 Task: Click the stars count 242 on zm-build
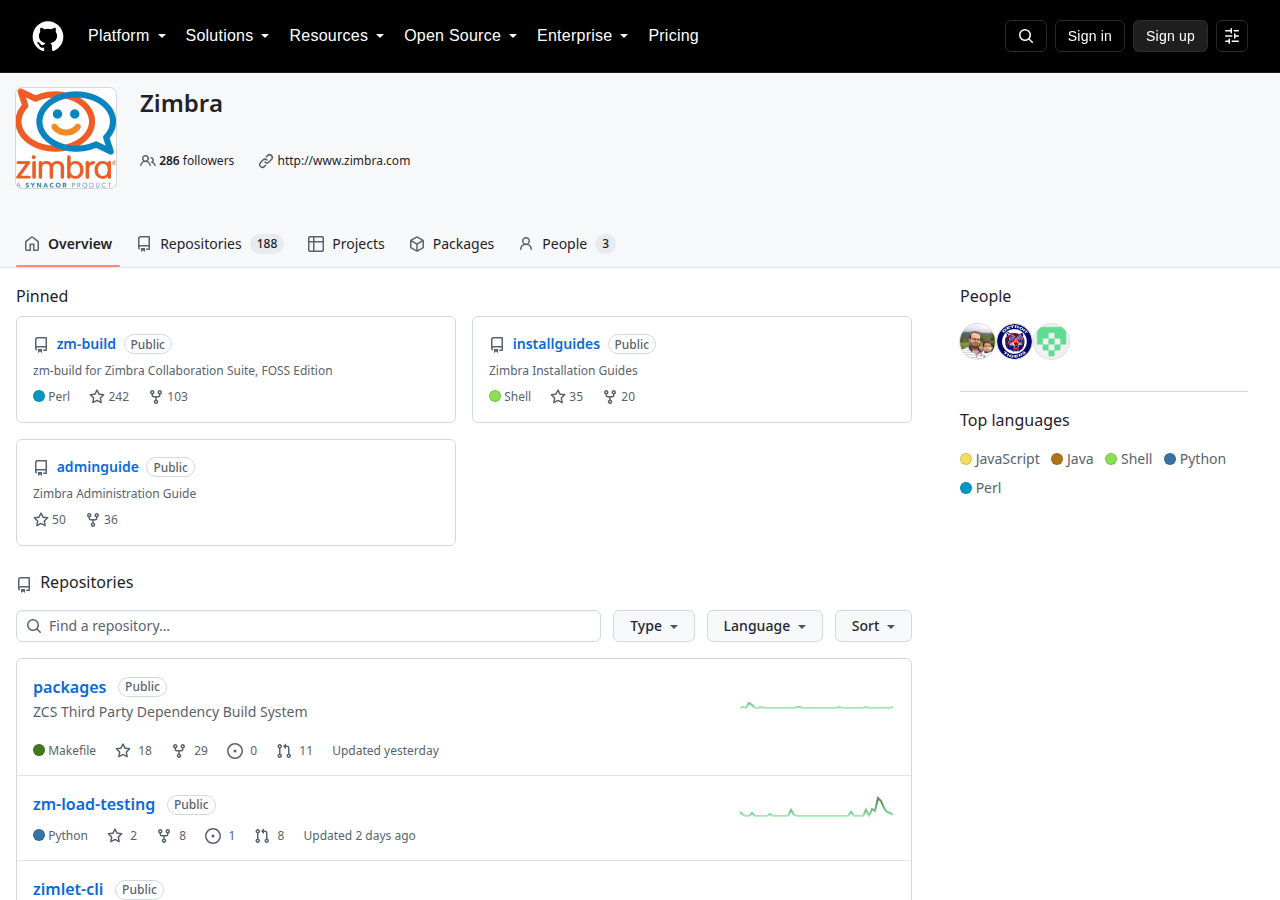(110, 397)
